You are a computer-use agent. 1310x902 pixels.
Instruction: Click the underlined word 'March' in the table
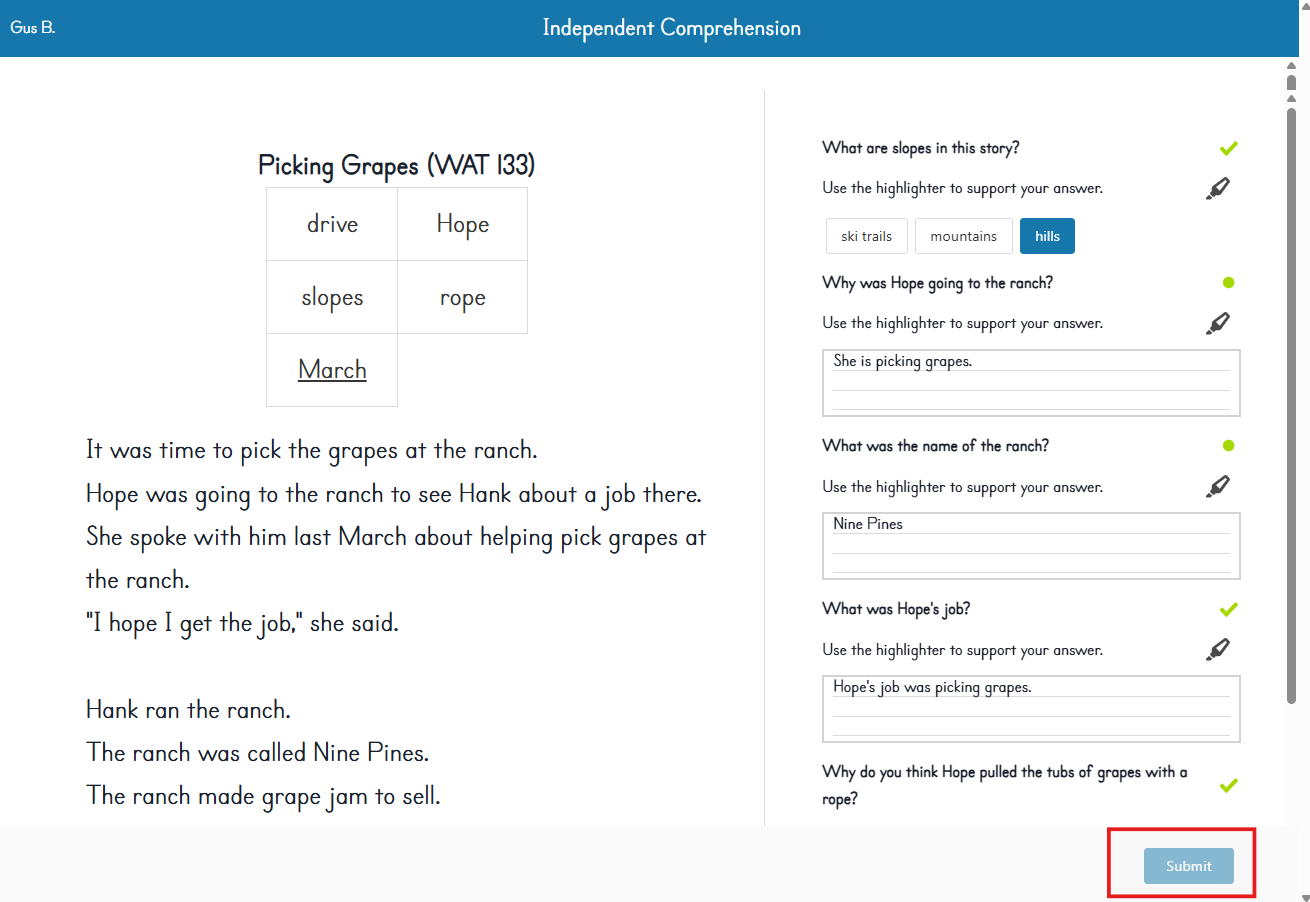tap(332, 370)
